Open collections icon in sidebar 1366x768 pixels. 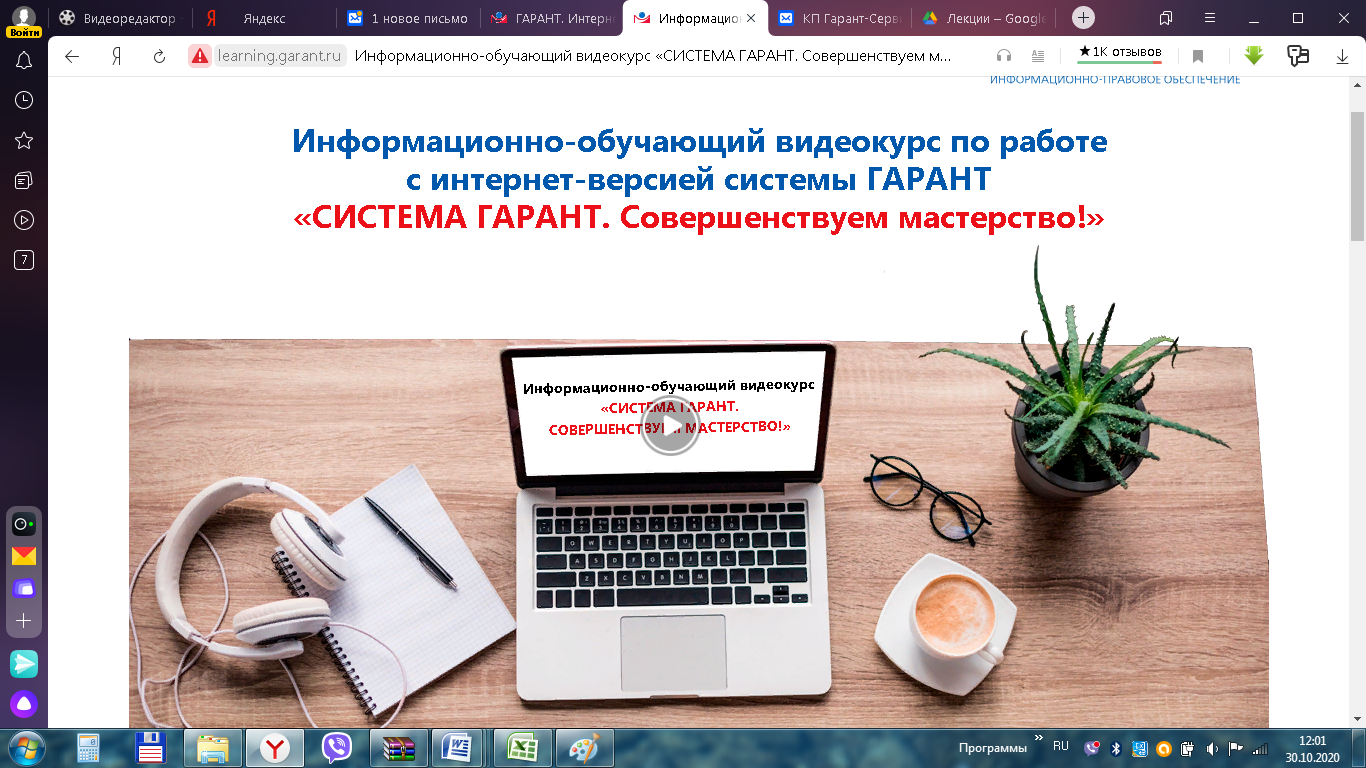coord(24,180)
